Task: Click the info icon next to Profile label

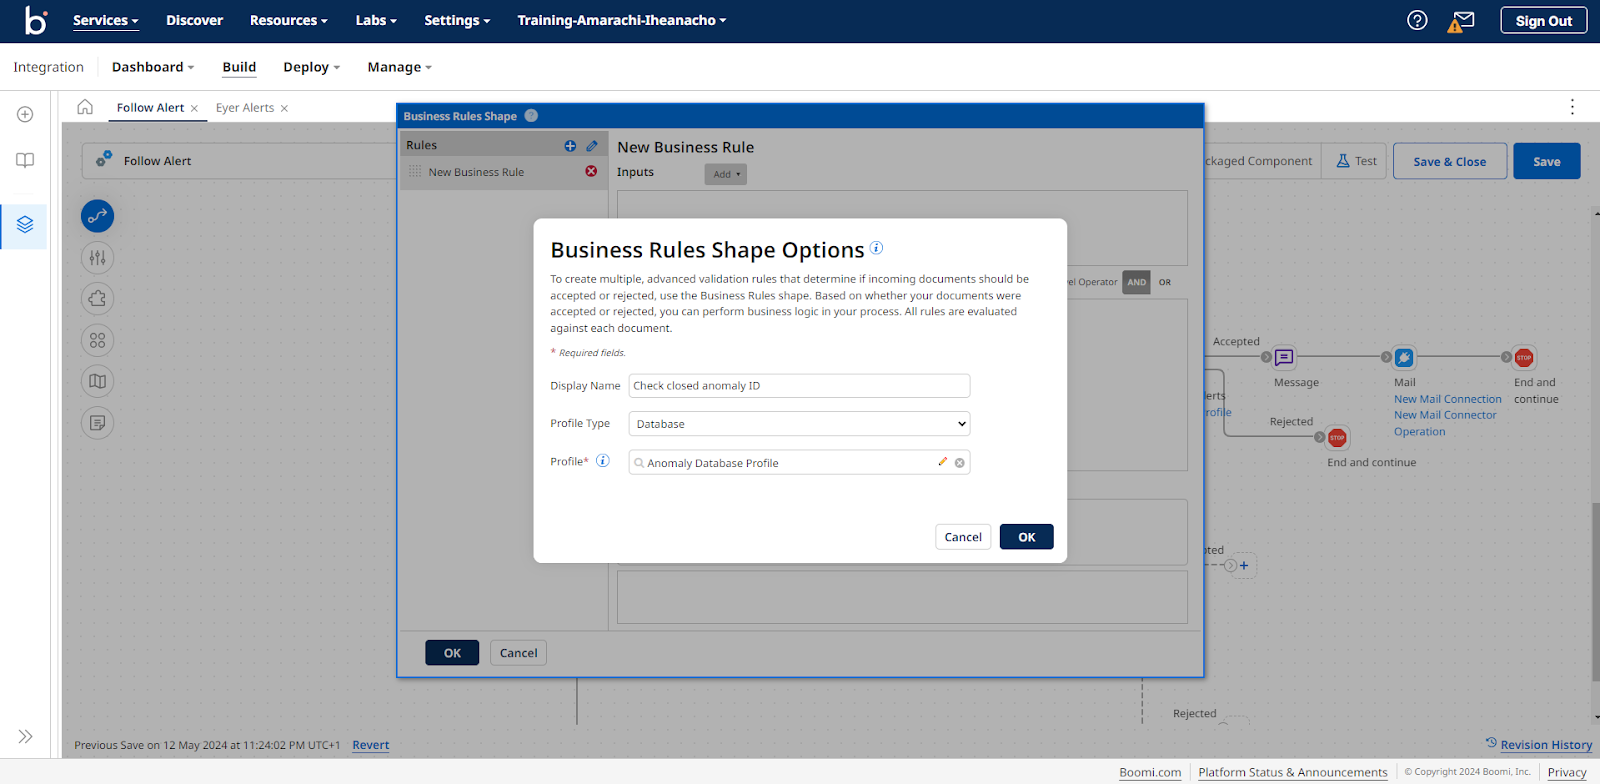Action: coord(603,461)
